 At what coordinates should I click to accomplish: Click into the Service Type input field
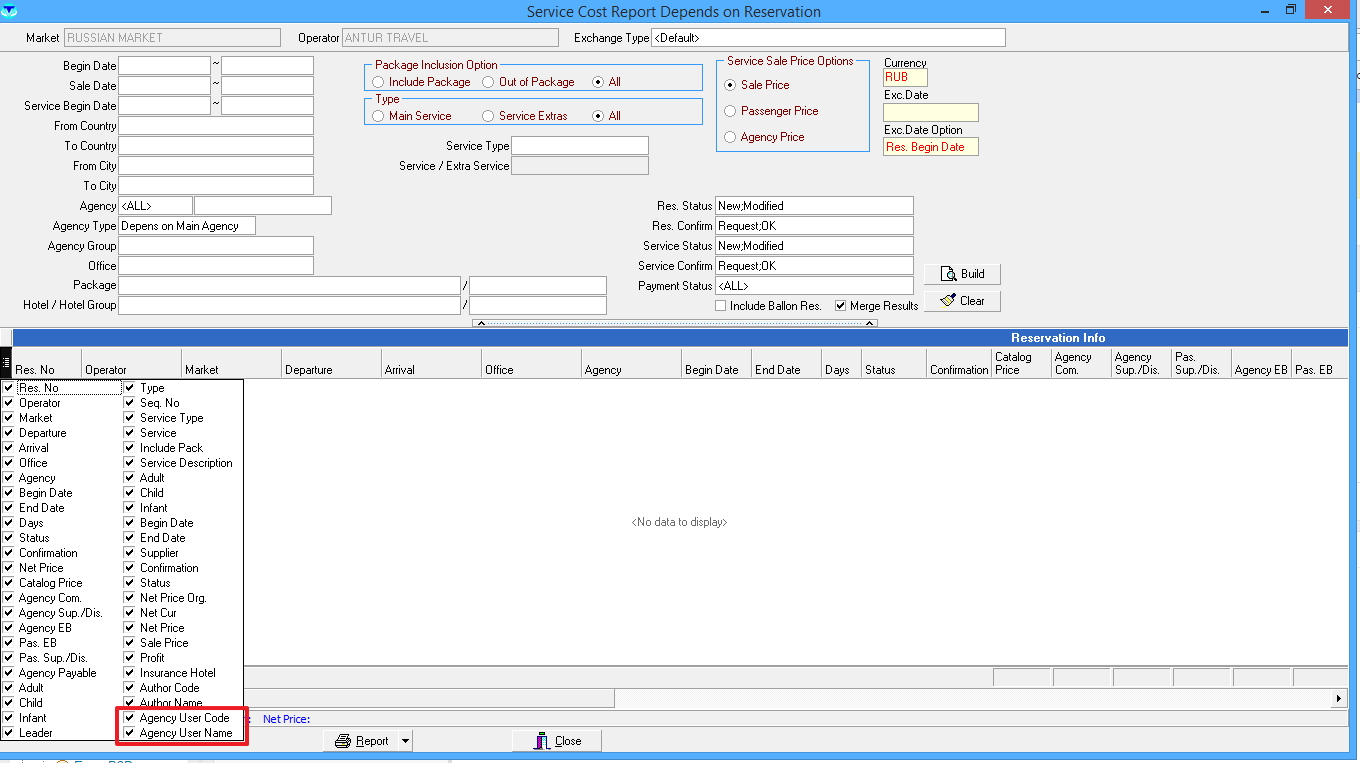[x=579, y=146]
